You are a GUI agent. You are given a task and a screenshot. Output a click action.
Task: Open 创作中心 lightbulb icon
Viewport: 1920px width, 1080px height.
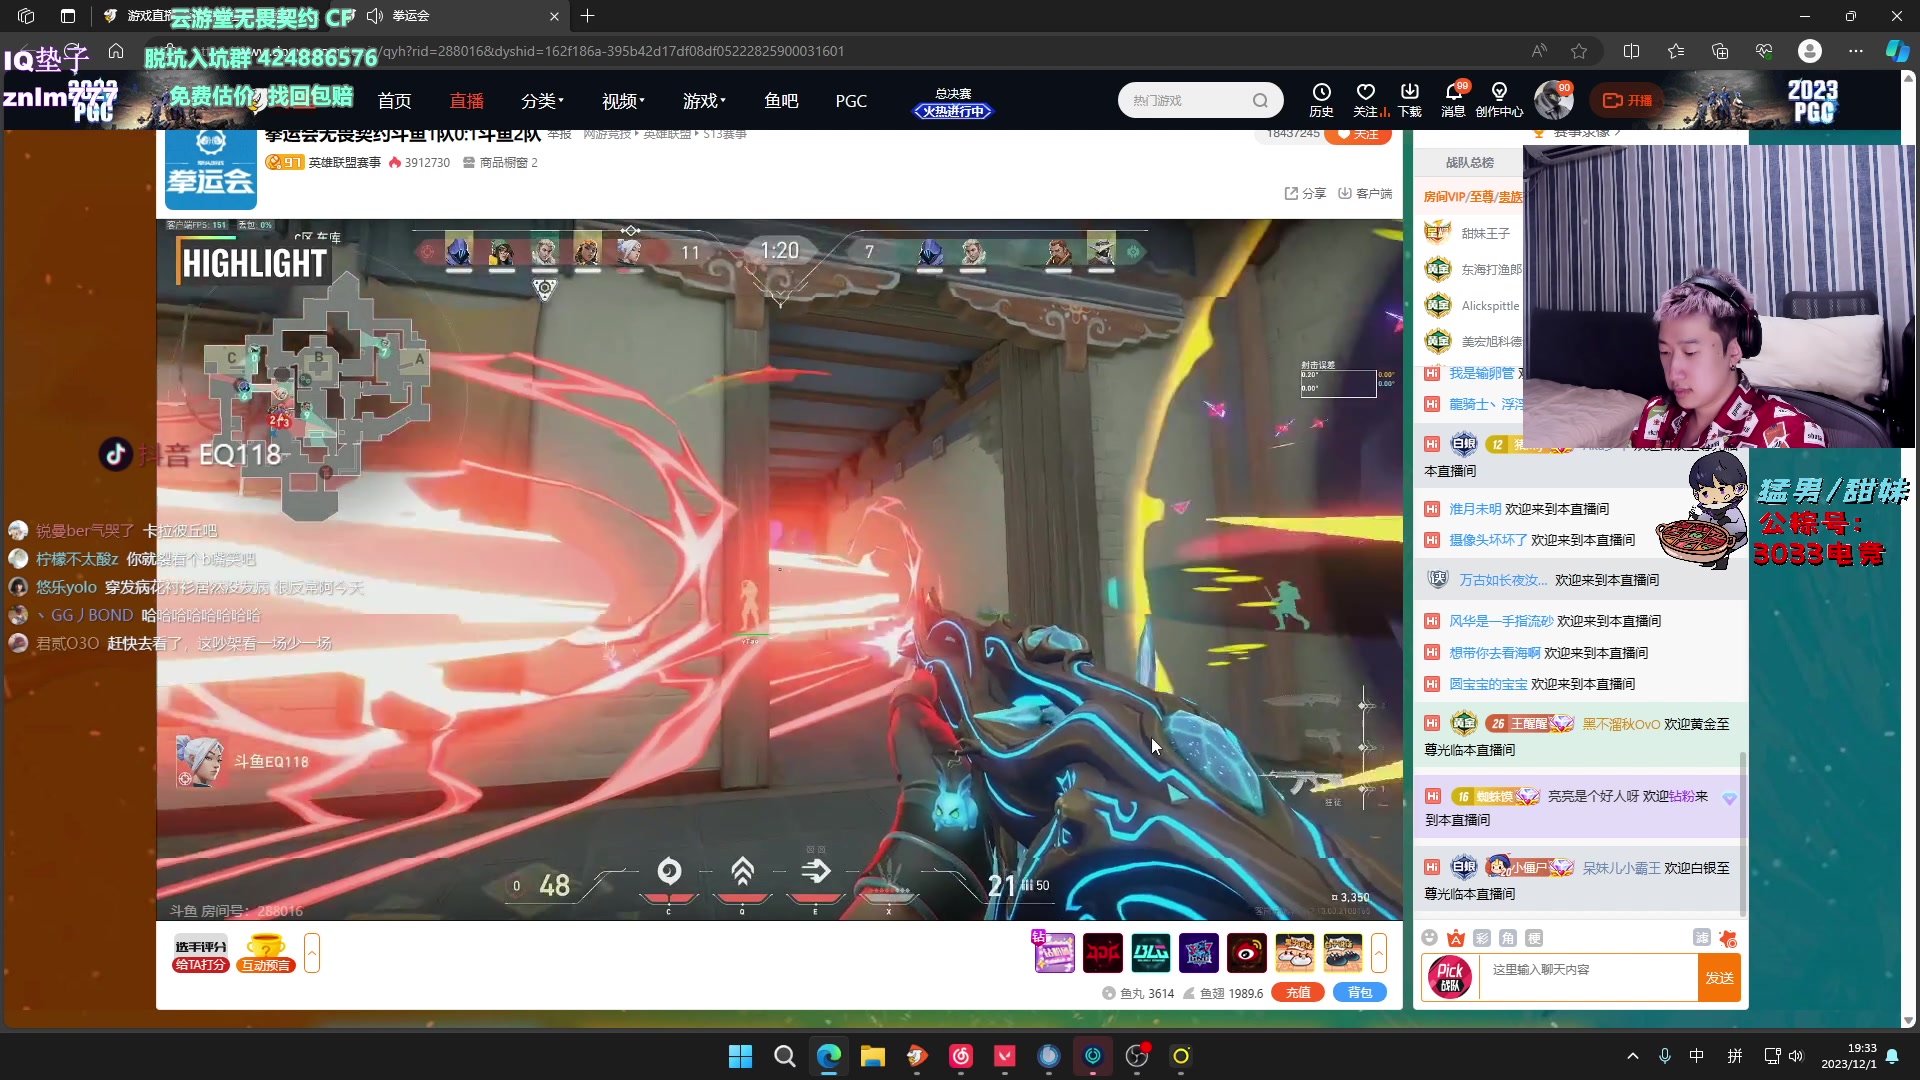coord(1499,100)
